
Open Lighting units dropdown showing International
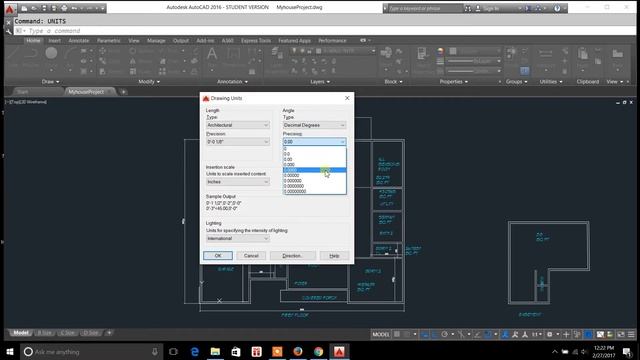[x=238, y=238]
